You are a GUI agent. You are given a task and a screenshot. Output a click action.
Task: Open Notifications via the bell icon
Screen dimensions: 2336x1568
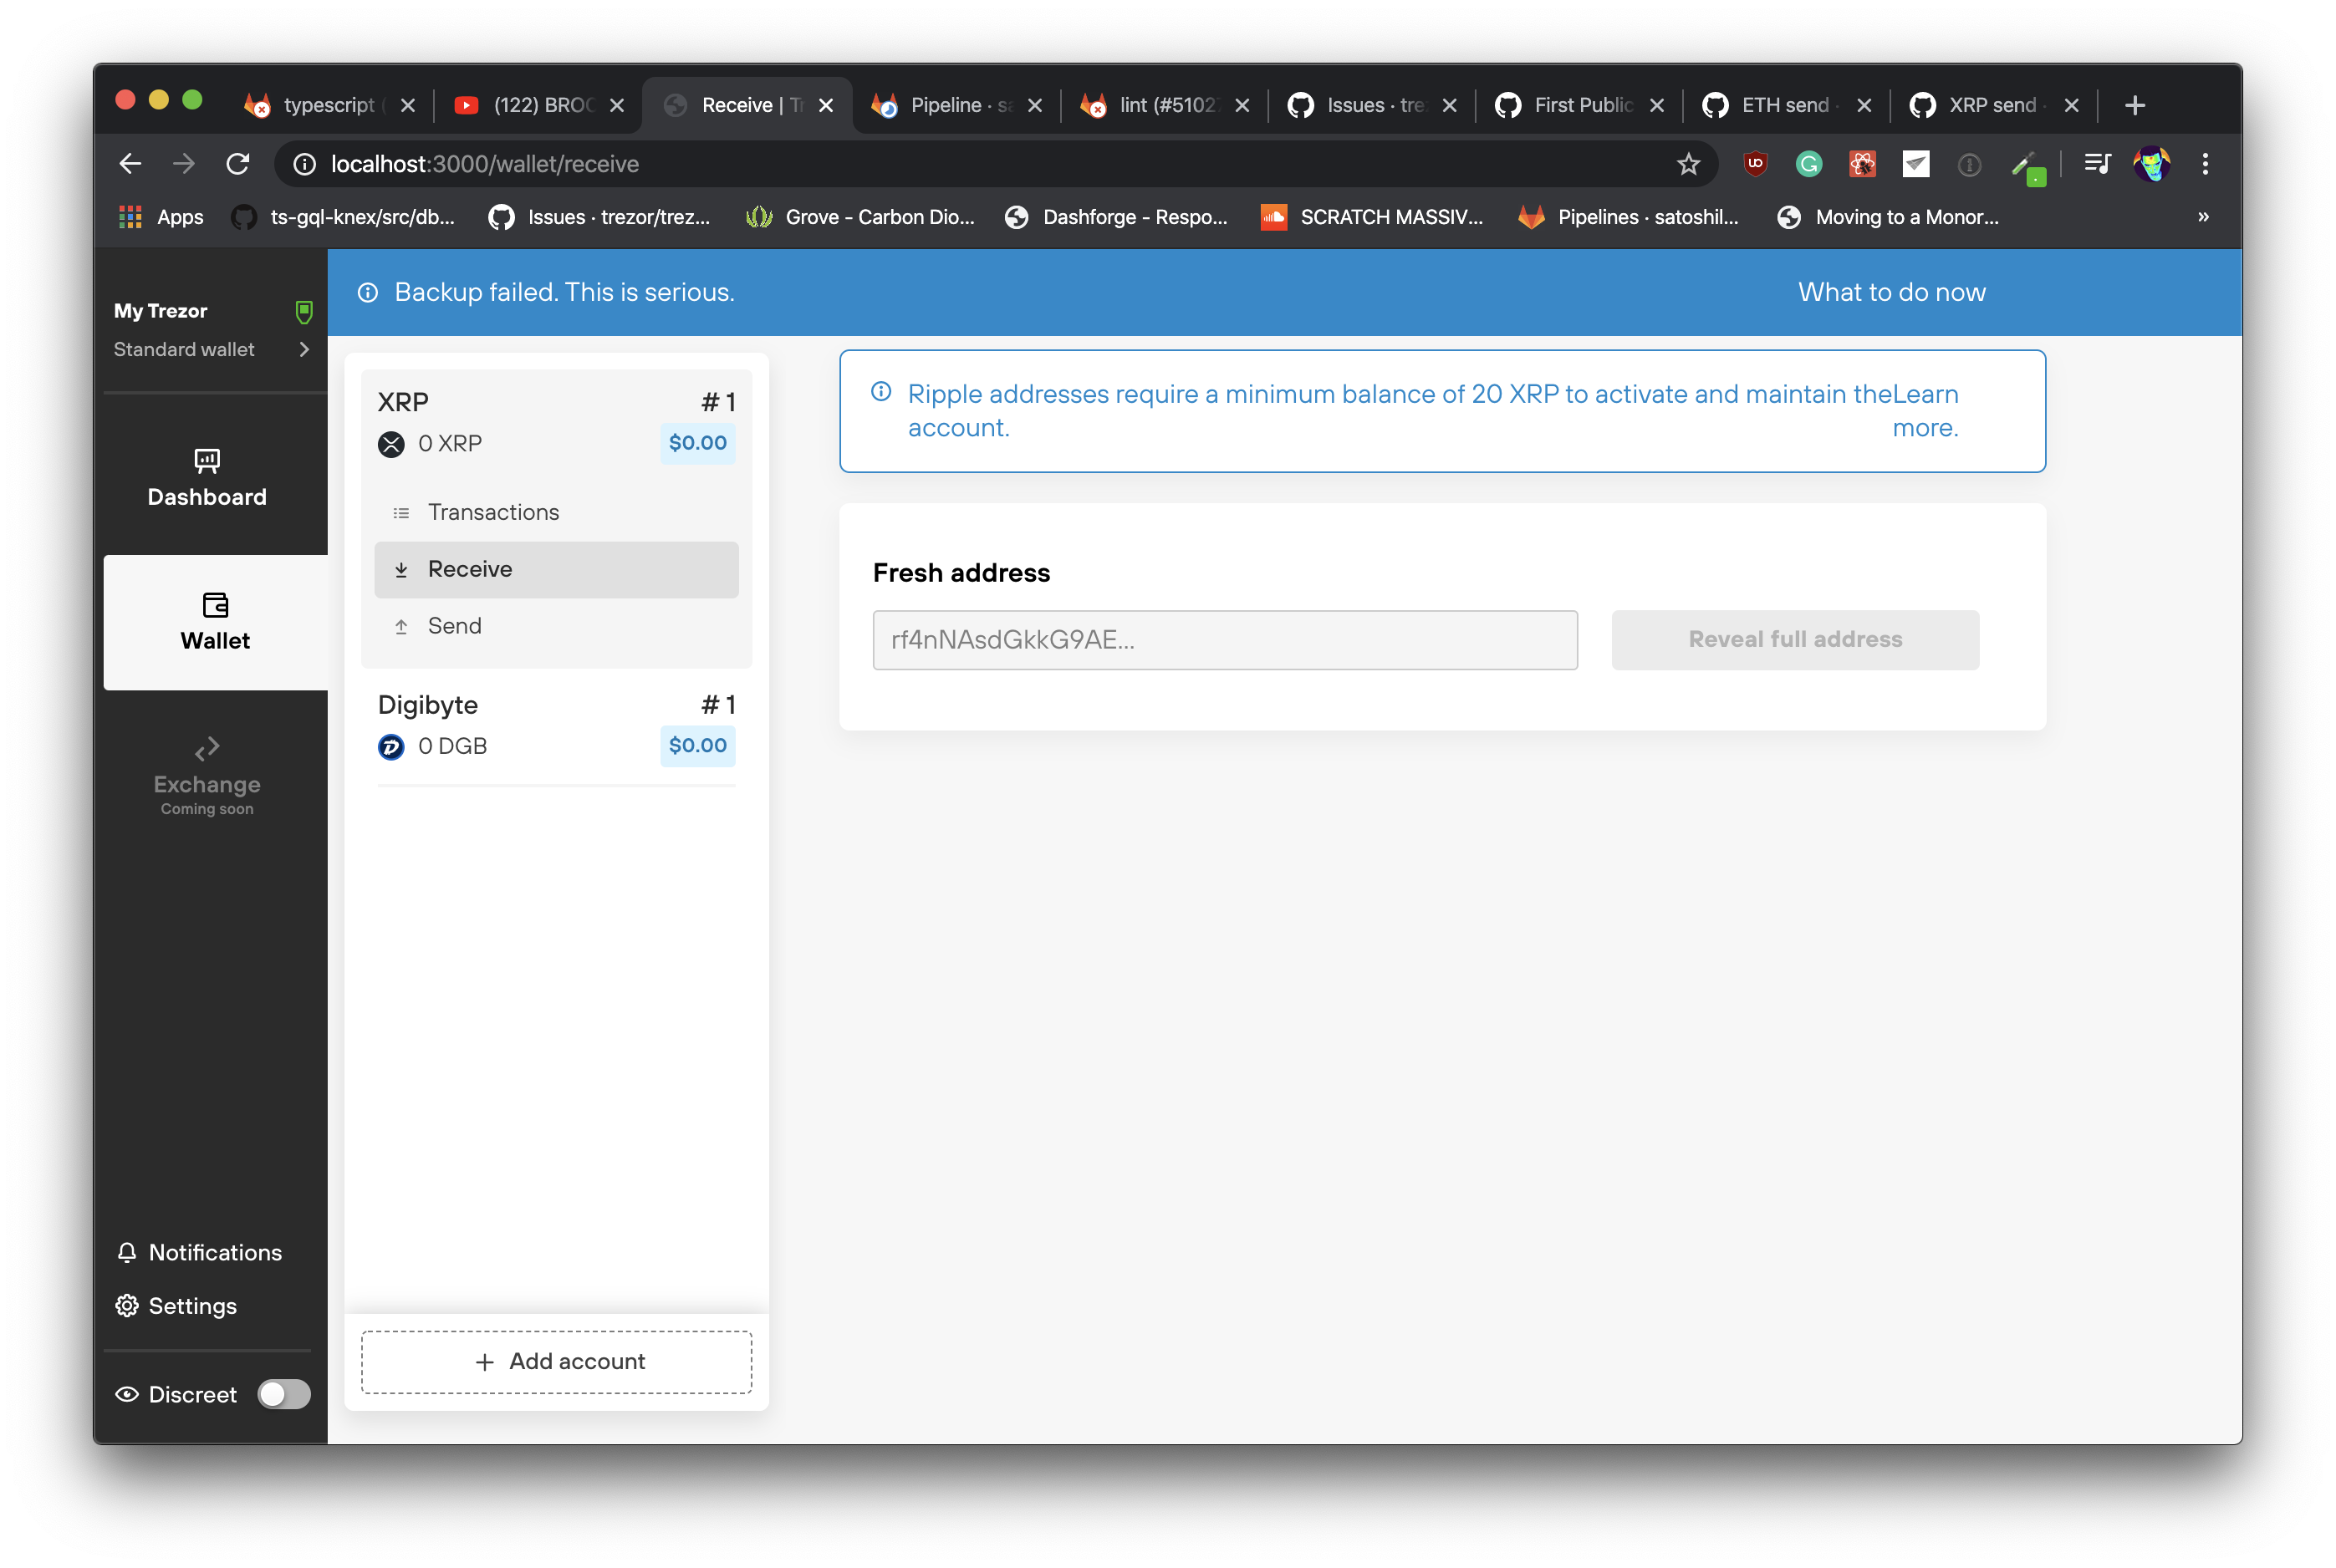[126, 1252]
